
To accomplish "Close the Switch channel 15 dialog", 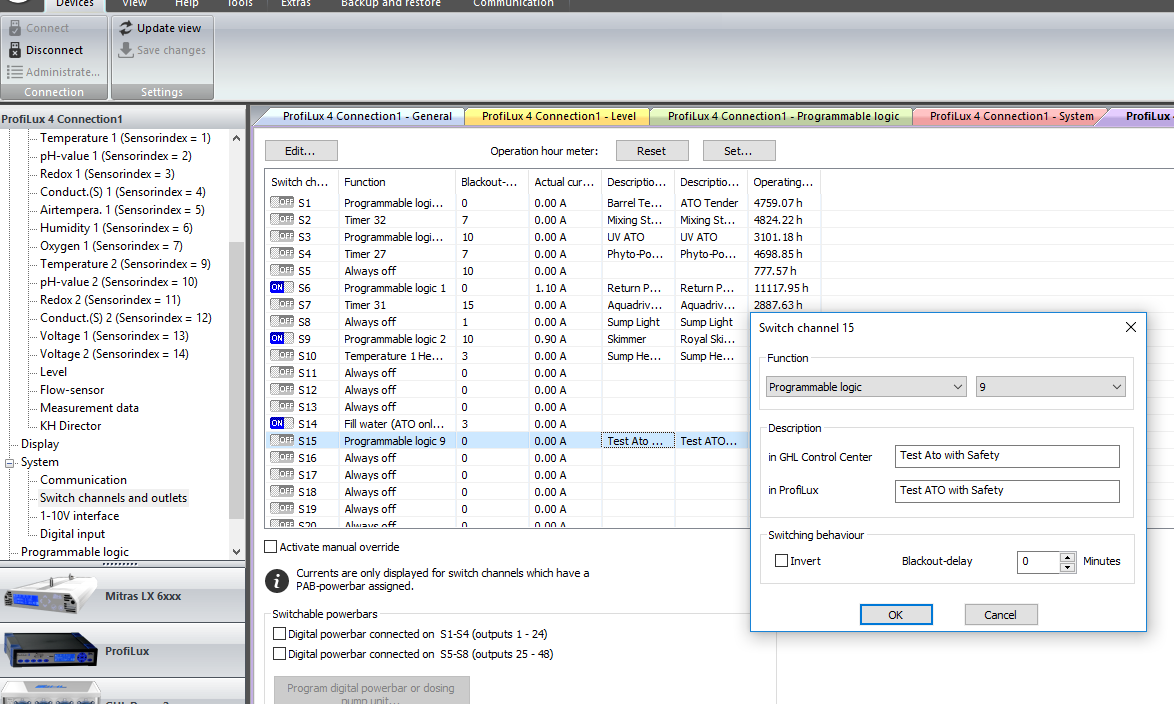I will 1131,327.
